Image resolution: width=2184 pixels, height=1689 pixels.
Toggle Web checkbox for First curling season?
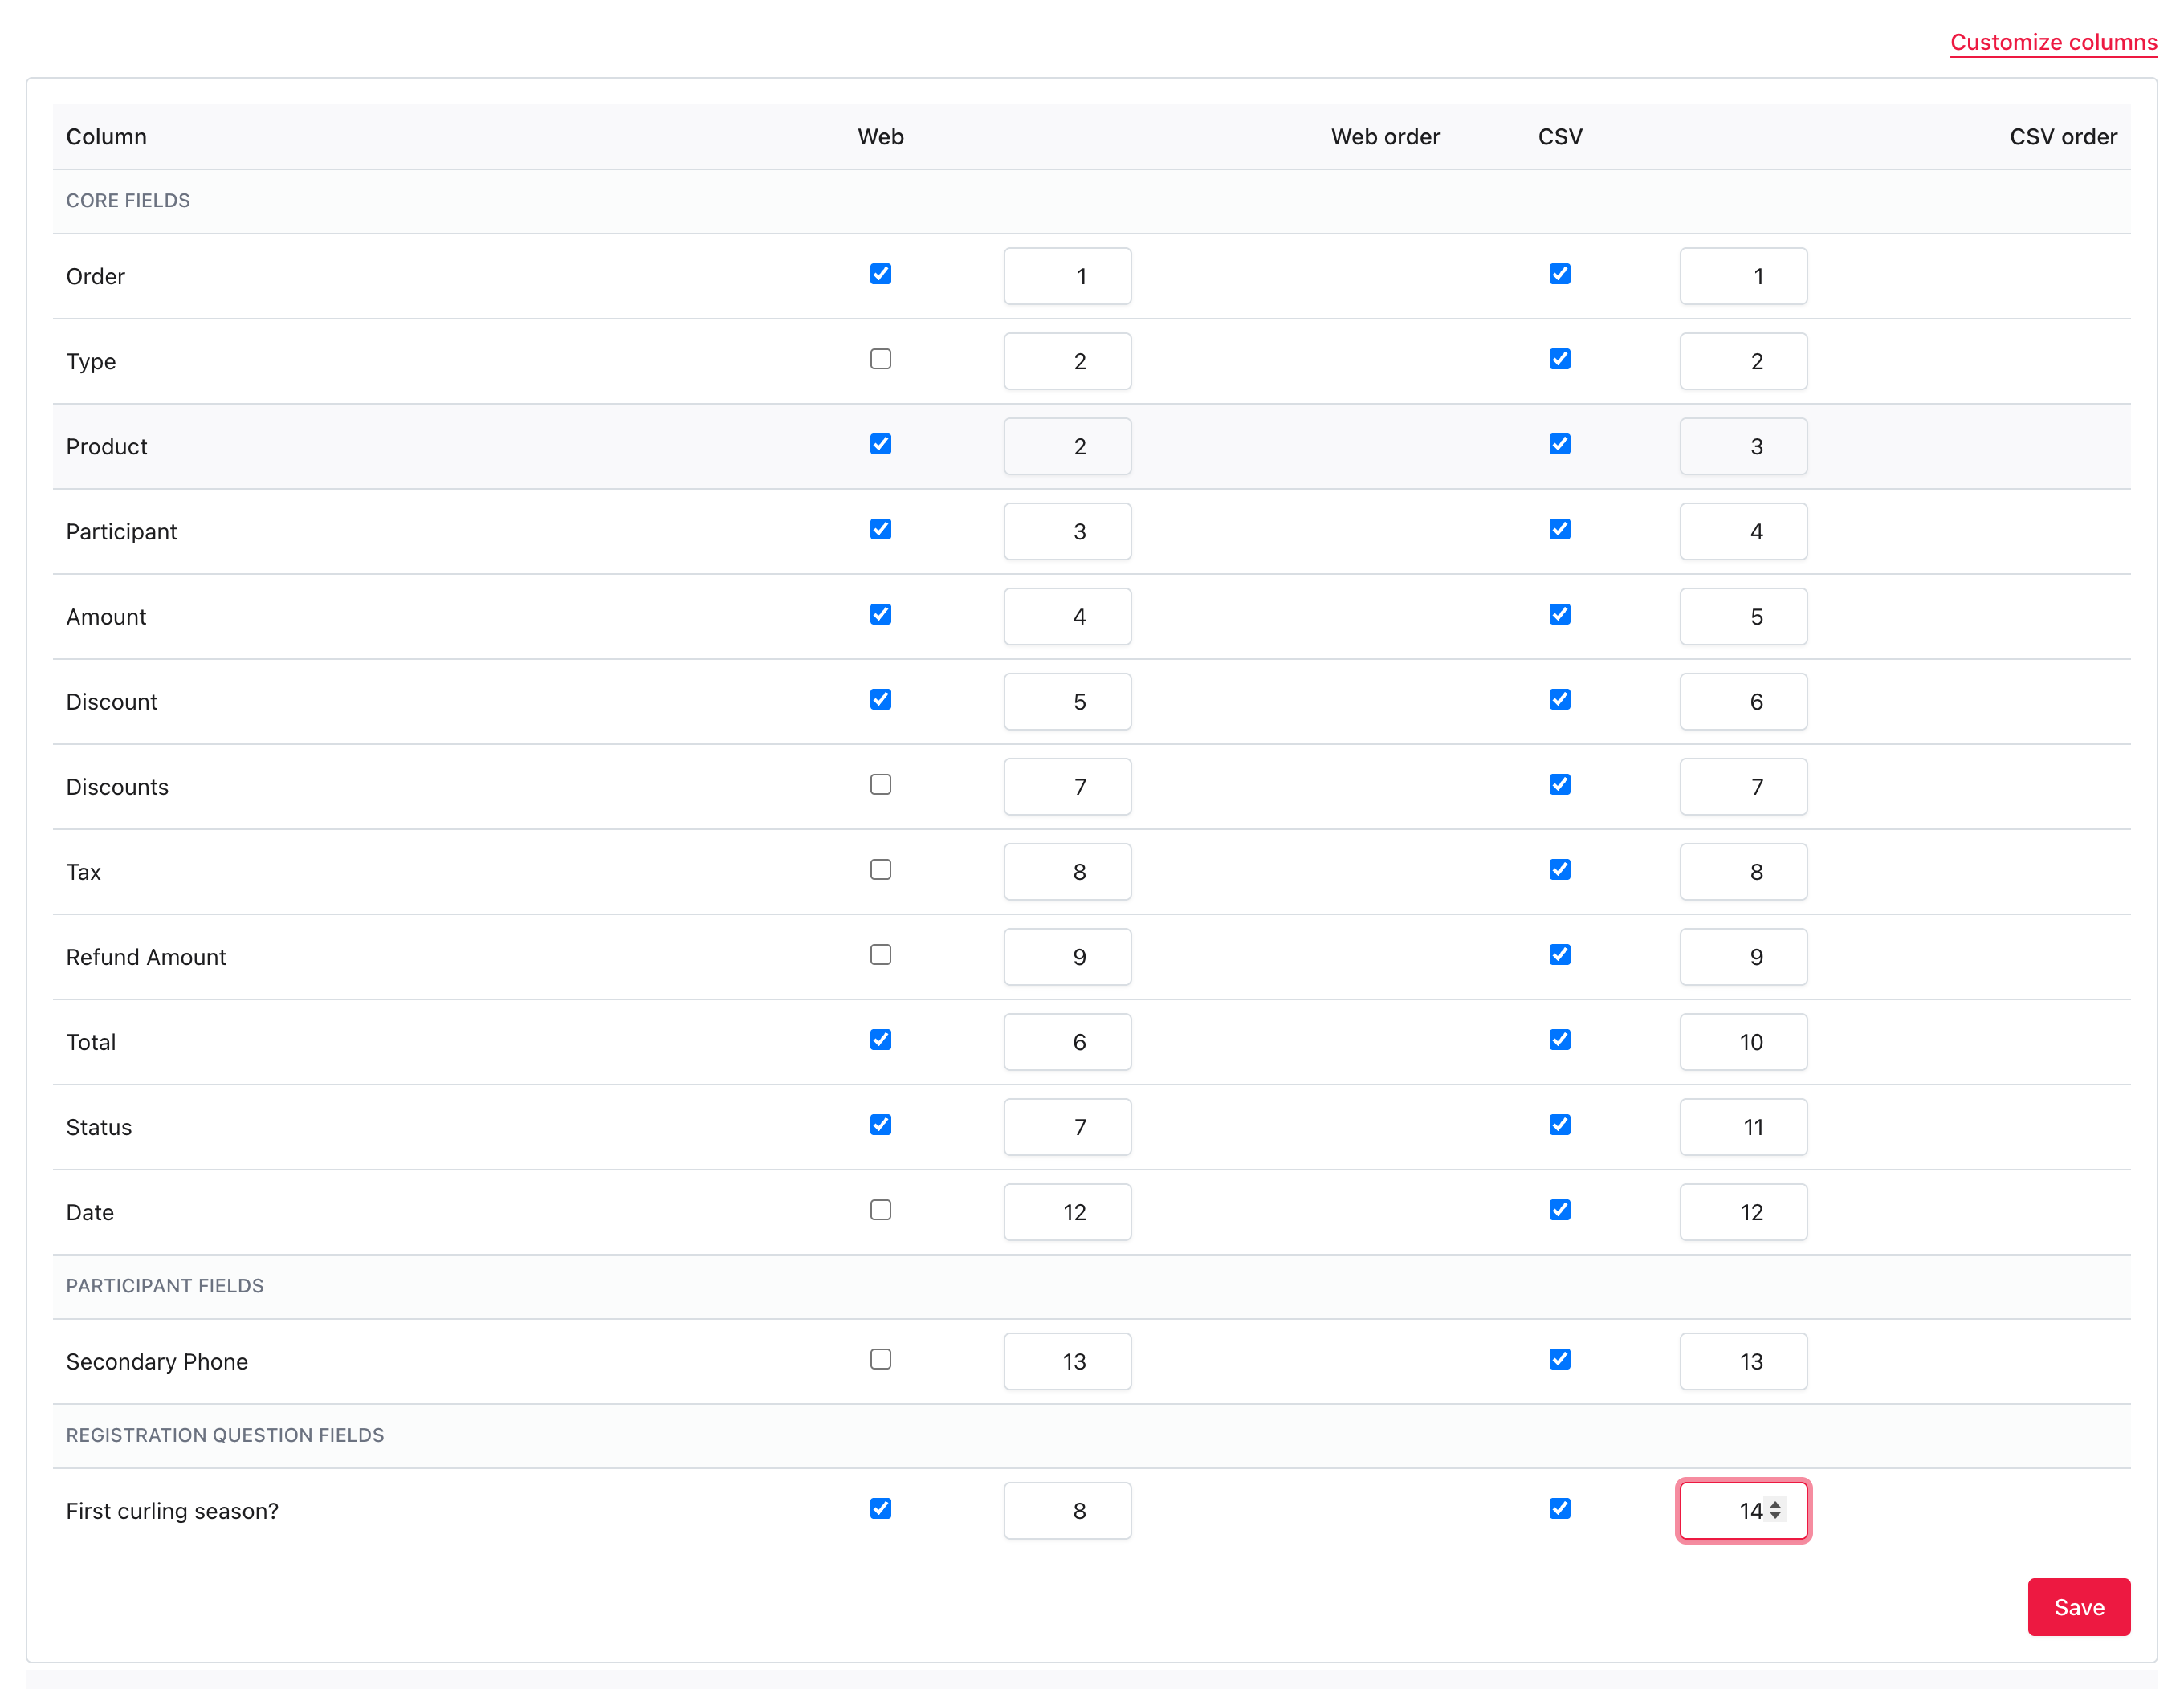880,1507
